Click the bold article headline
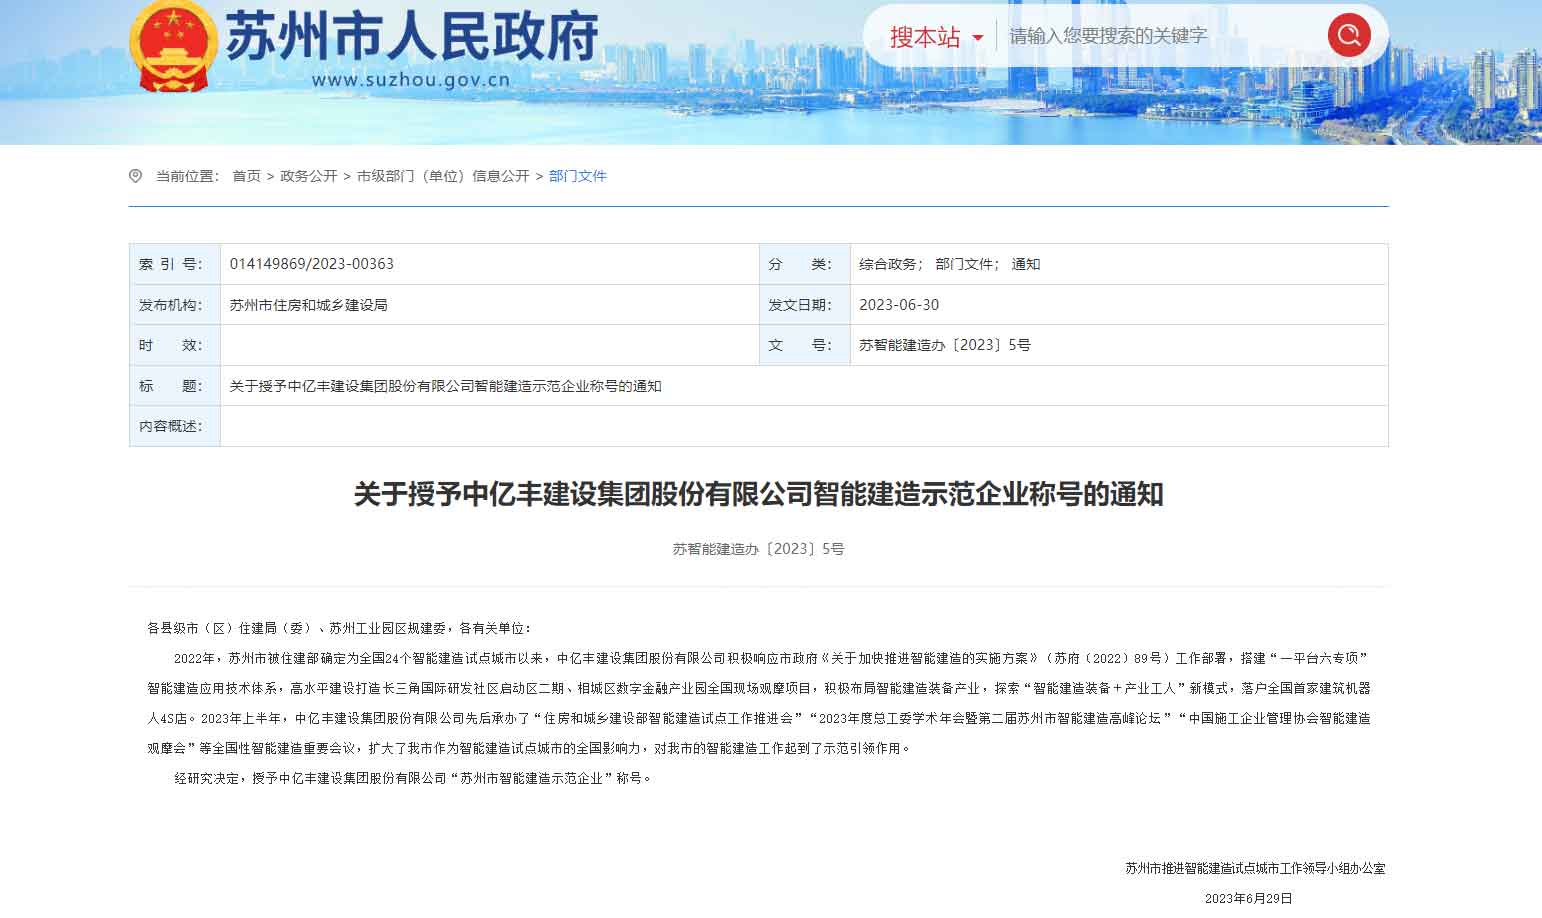This screenshot has width=1542, height=918. coord(758,494)
